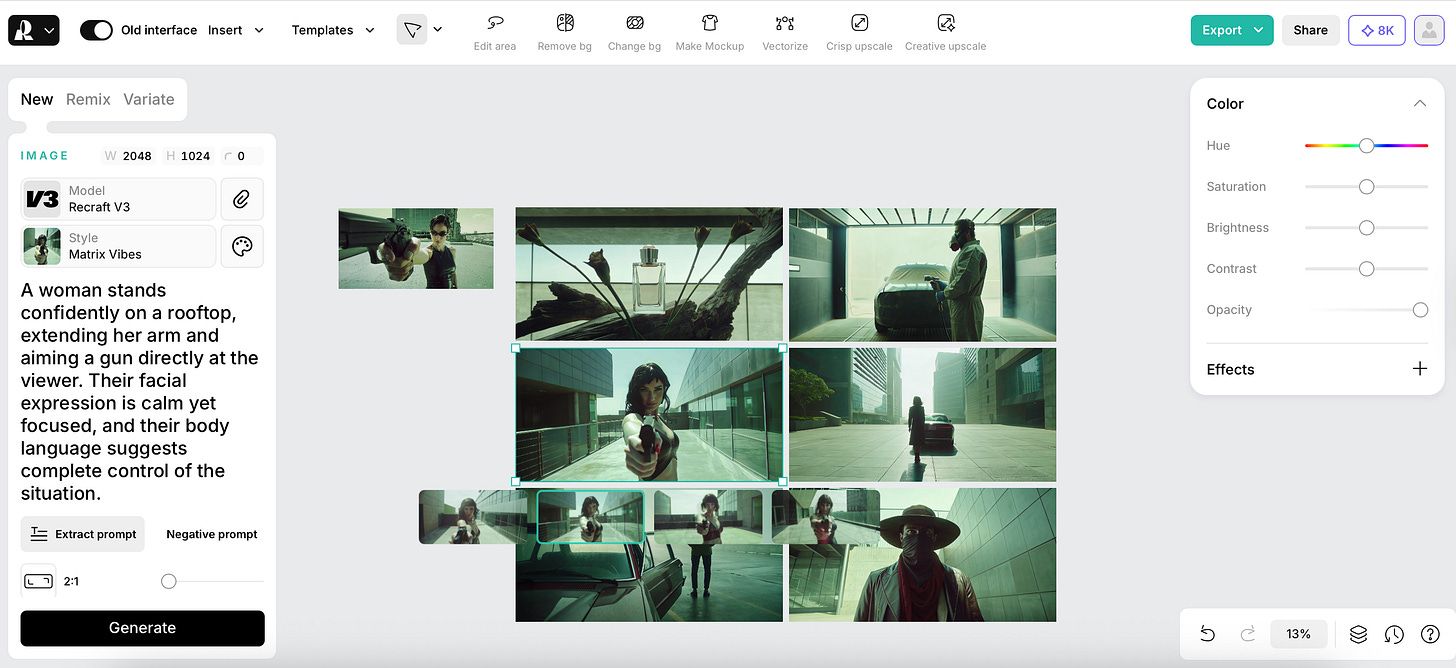The height and width of the screenshot is (668, 1456).
Task: Open the Layers panel icon
Action: (1358, 634)
